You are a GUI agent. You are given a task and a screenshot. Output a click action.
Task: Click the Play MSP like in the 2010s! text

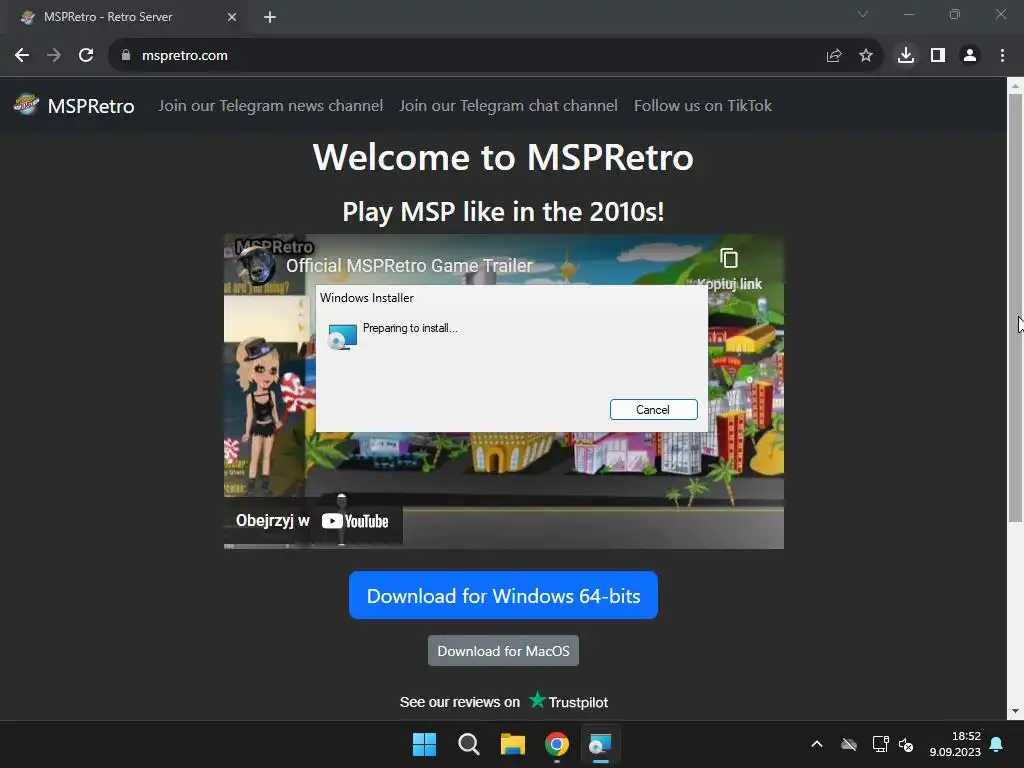[x=504, y=212]
